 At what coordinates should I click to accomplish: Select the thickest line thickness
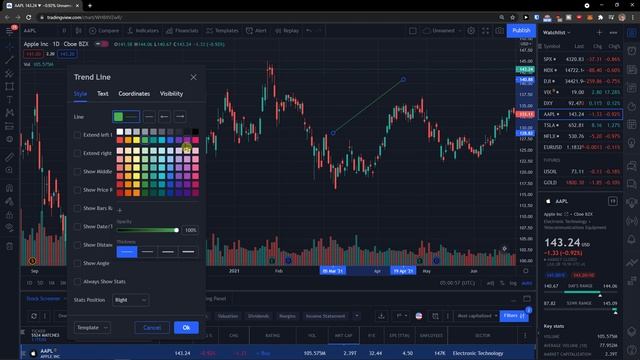pyautogui.click(x=188, y=252)
